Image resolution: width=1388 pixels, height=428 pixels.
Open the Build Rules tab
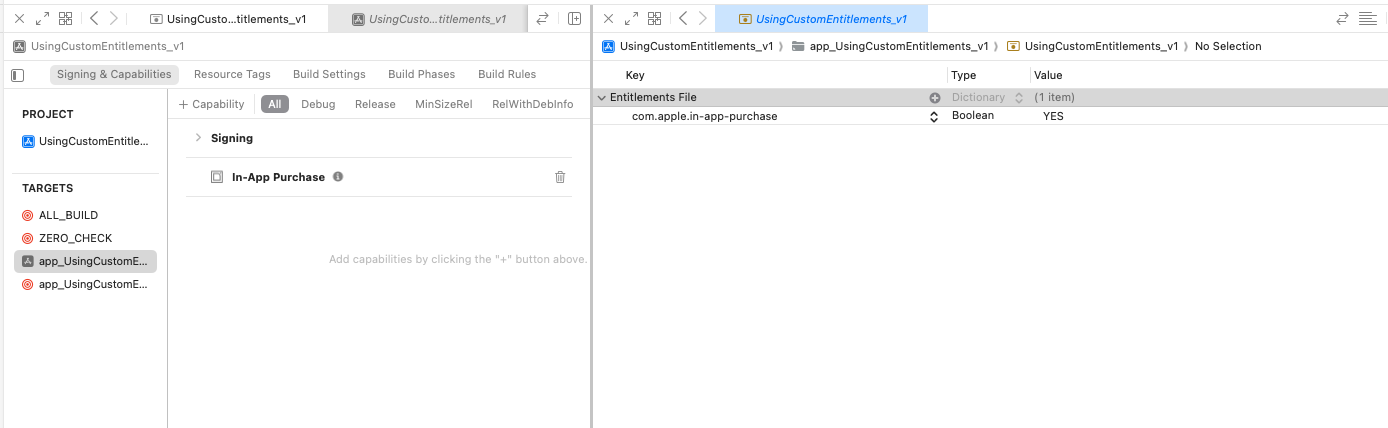pyautogui.click(x=507, y=74)
